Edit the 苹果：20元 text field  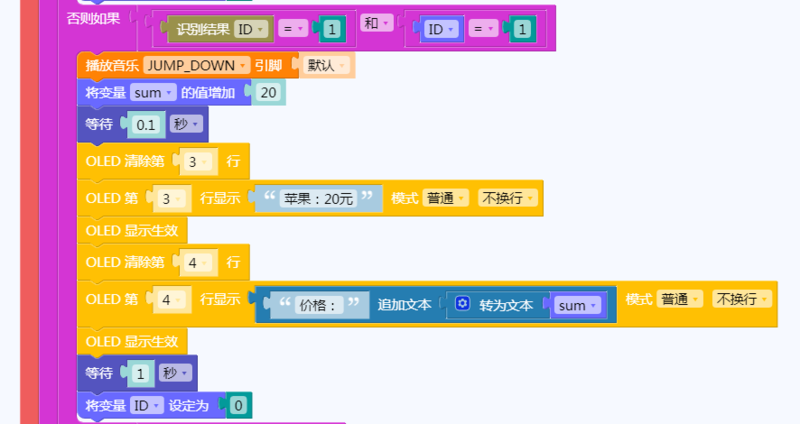tap(318, 198)
